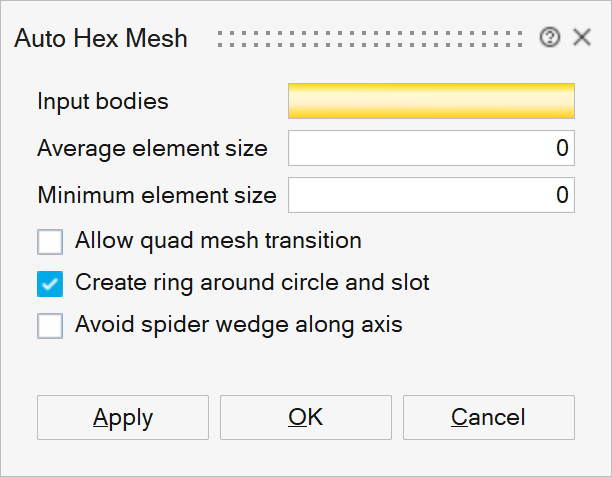Click the Minimum element size input box

[431, 194]
